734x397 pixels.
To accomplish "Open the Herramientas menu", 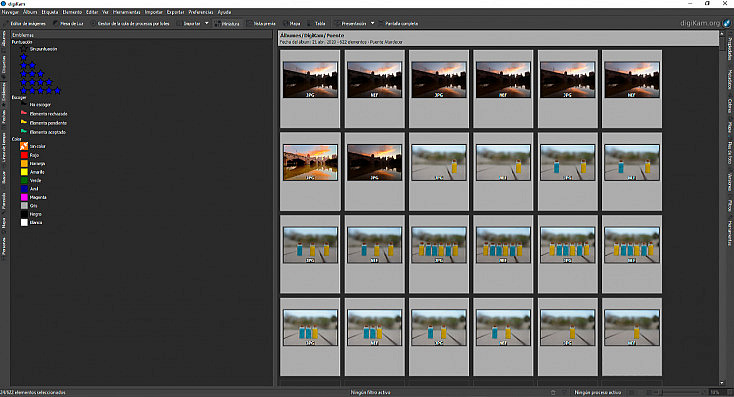I will pos(126,12).
